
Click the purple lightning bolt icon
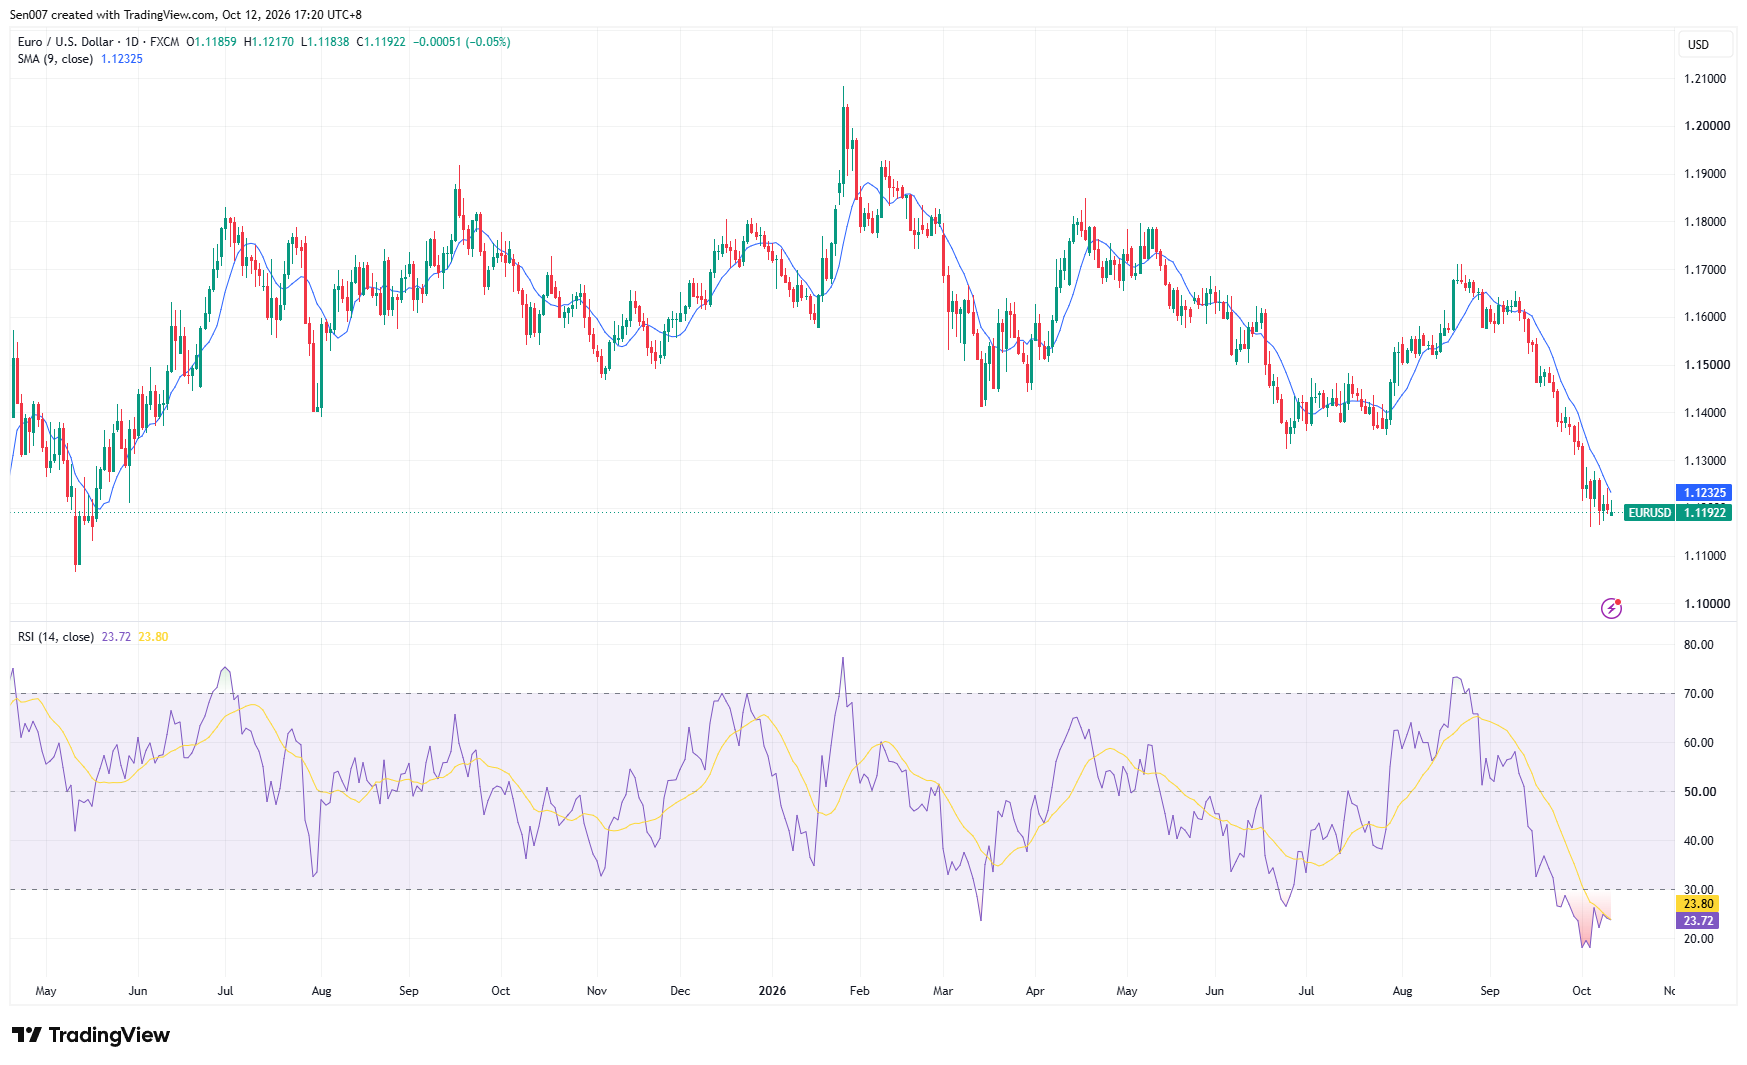tap(1611, 608)
